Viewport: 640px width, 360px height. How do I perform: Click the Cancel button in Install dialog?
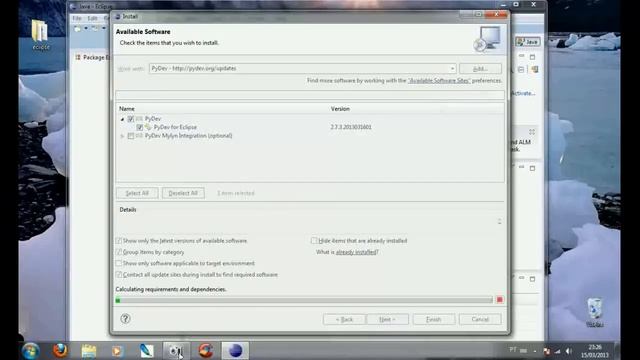(480, 319)
